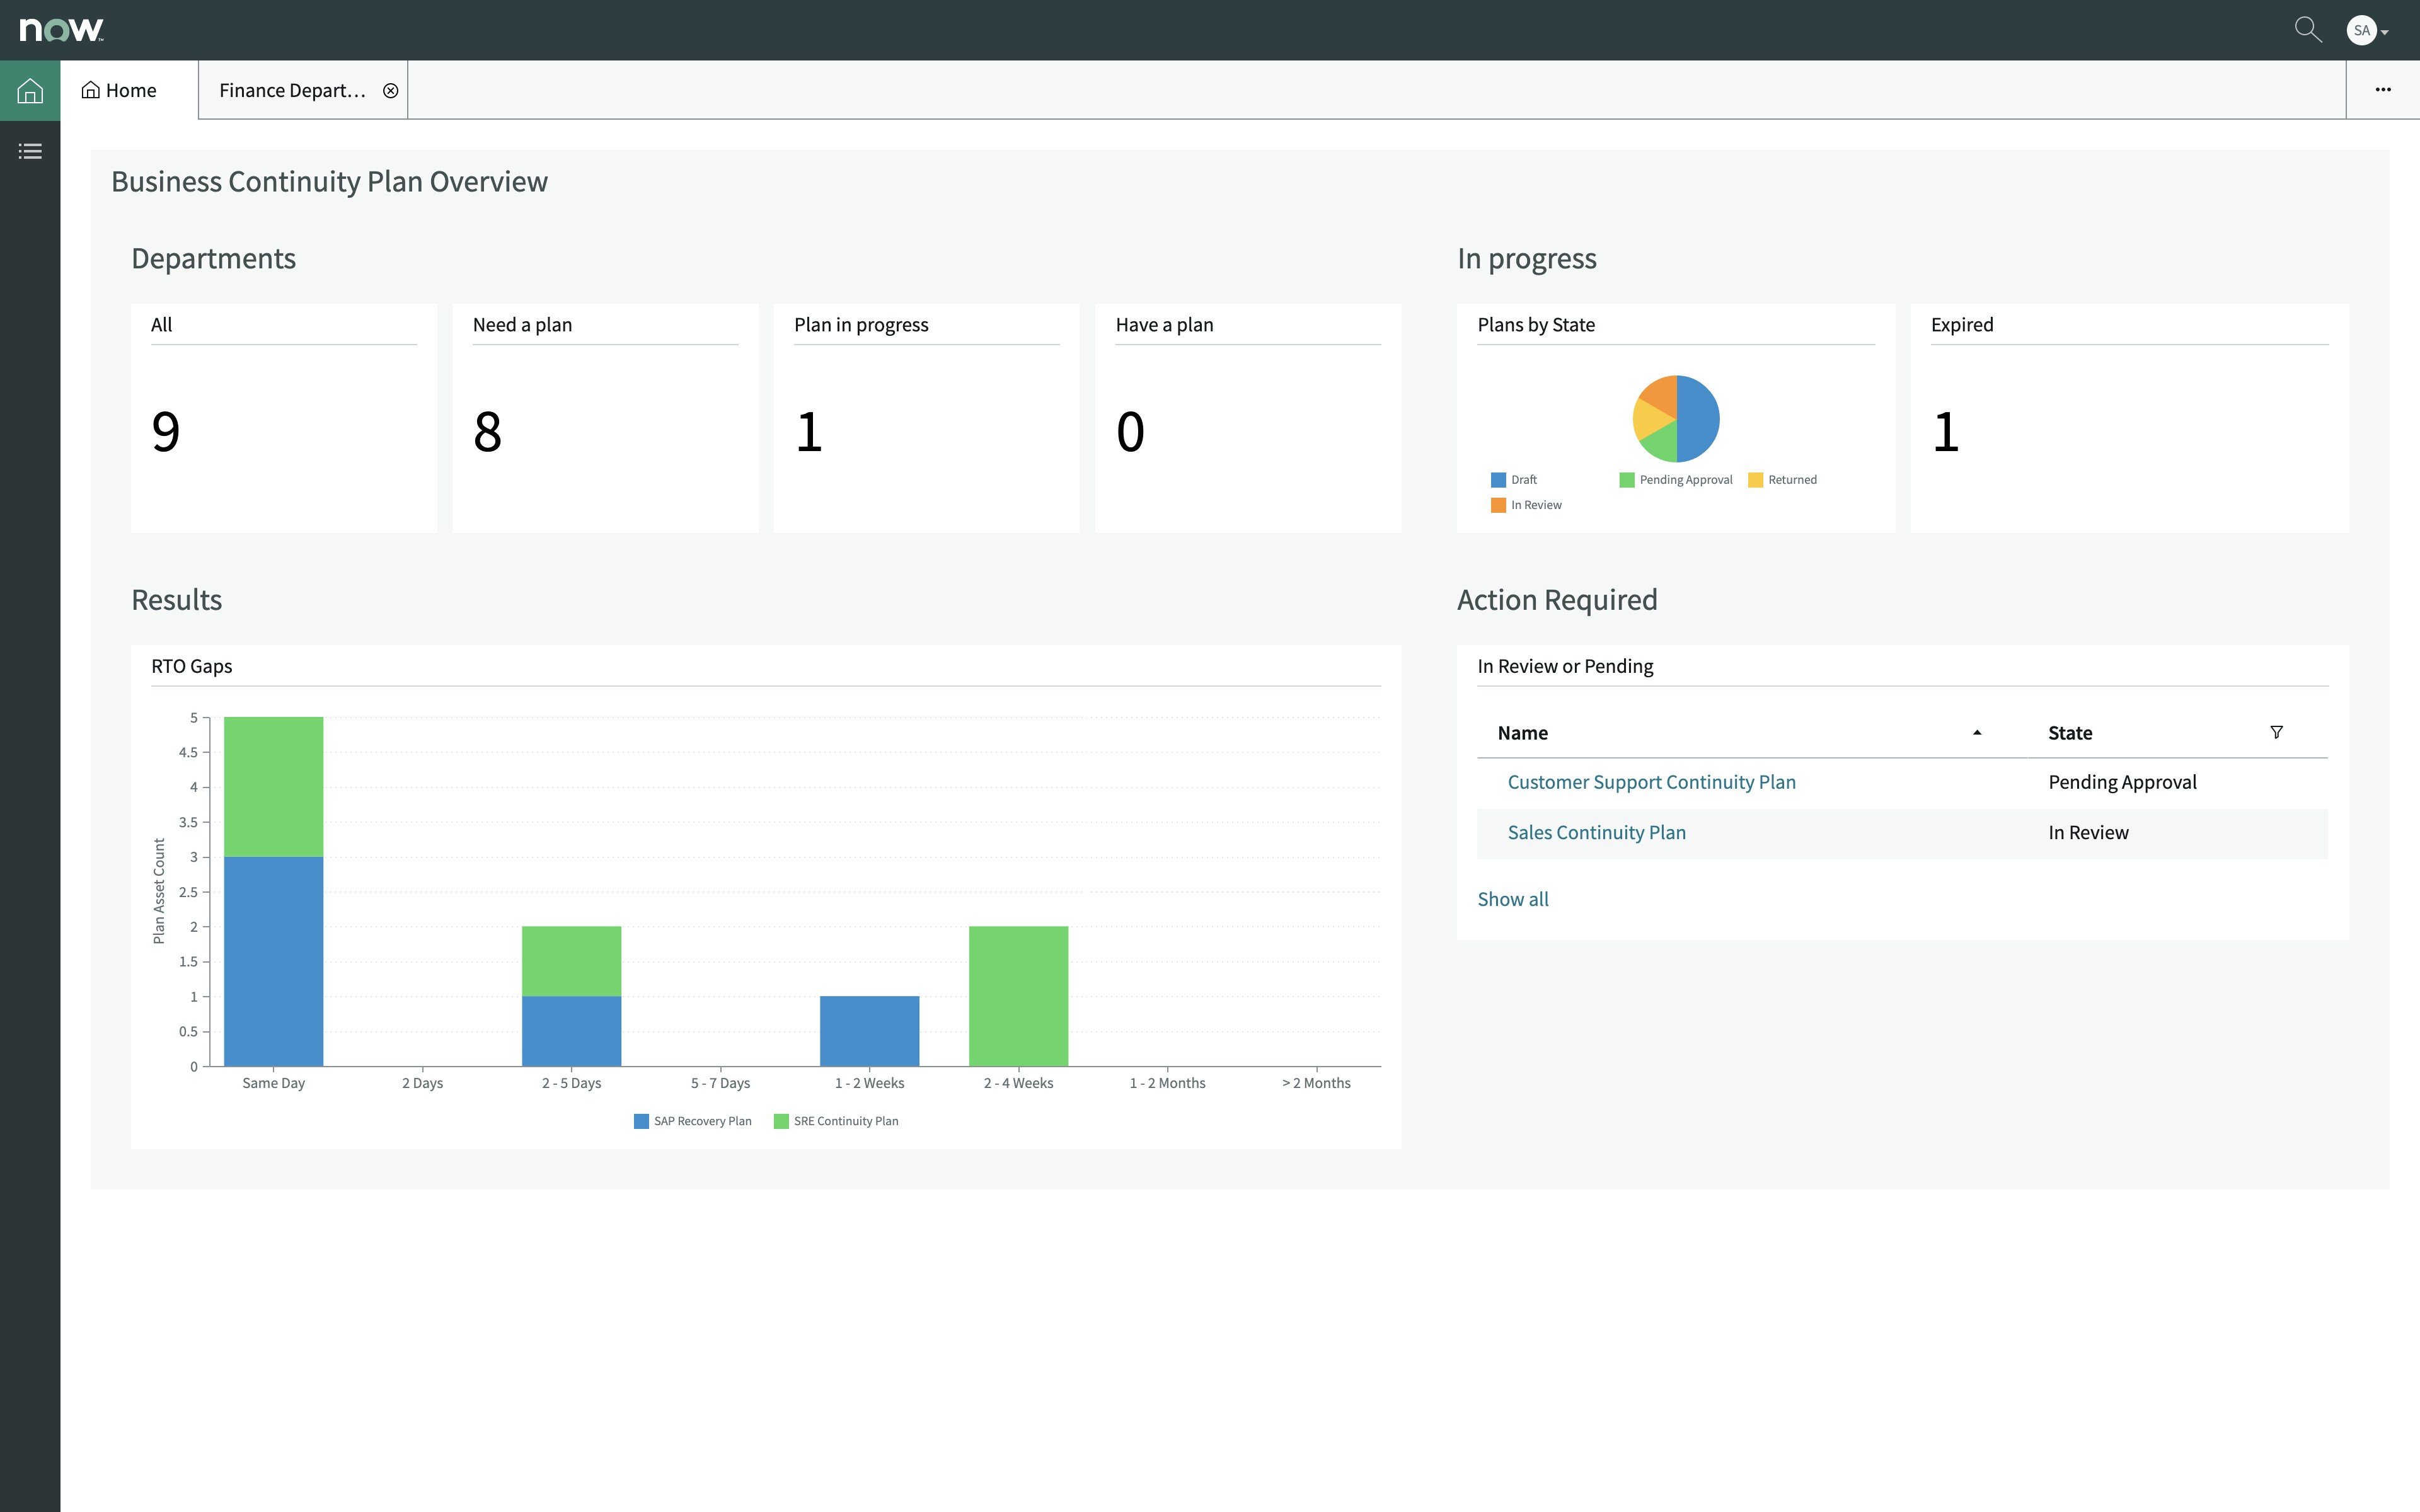Open the State column filter icon

[2276, 732]
